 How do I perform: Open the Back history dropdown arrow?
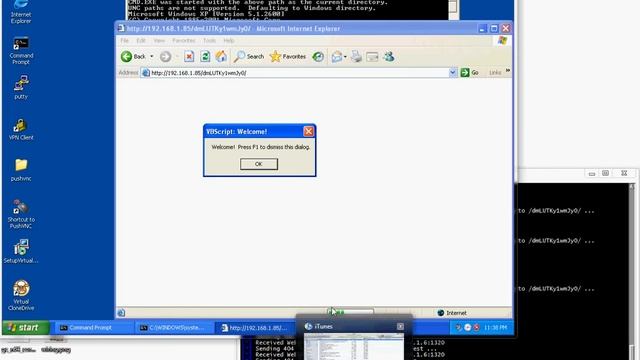coord(152,56)
